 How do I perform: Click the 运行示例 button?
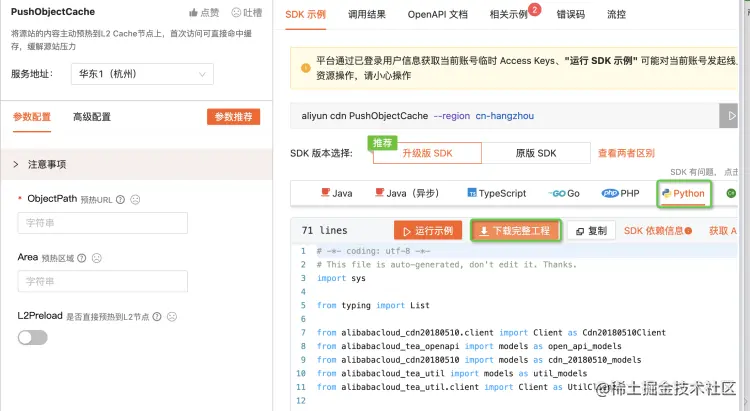pyautogui.click(x=428, y=231)
